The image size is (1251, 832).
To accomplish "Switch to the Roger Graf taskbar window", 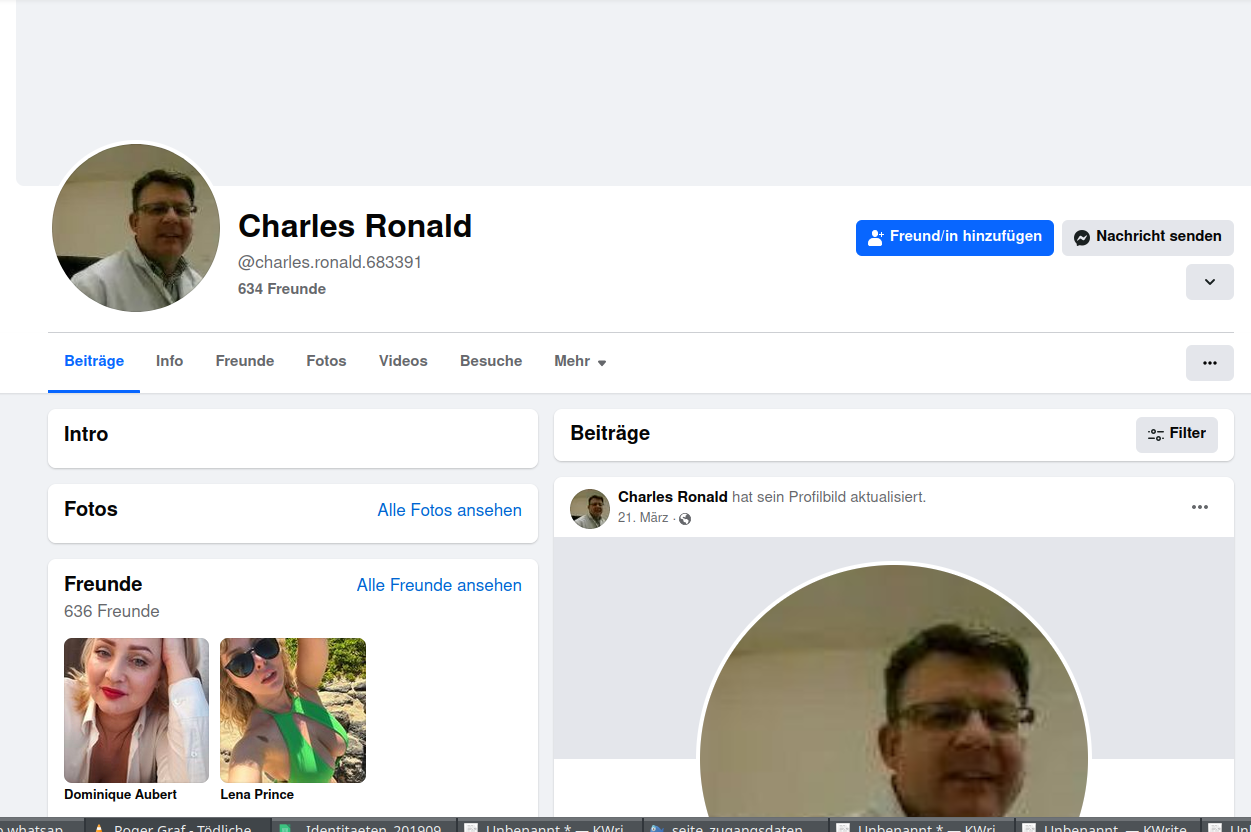I will coord(178,825).
